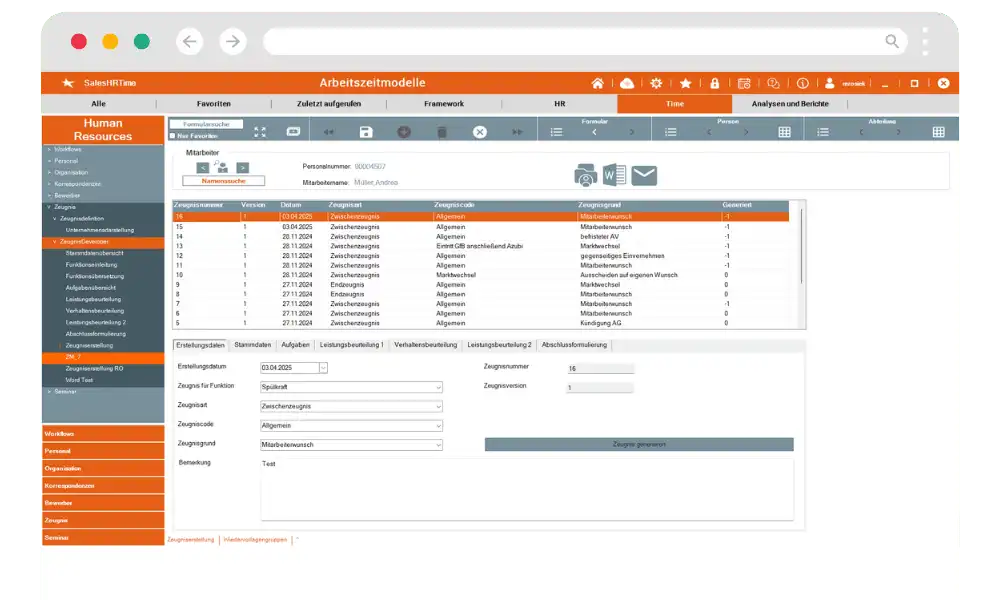Switch to the Framework tab
Image resolution: width=1000 pixels, height=600 pixels.
click(x=444, y=104)
